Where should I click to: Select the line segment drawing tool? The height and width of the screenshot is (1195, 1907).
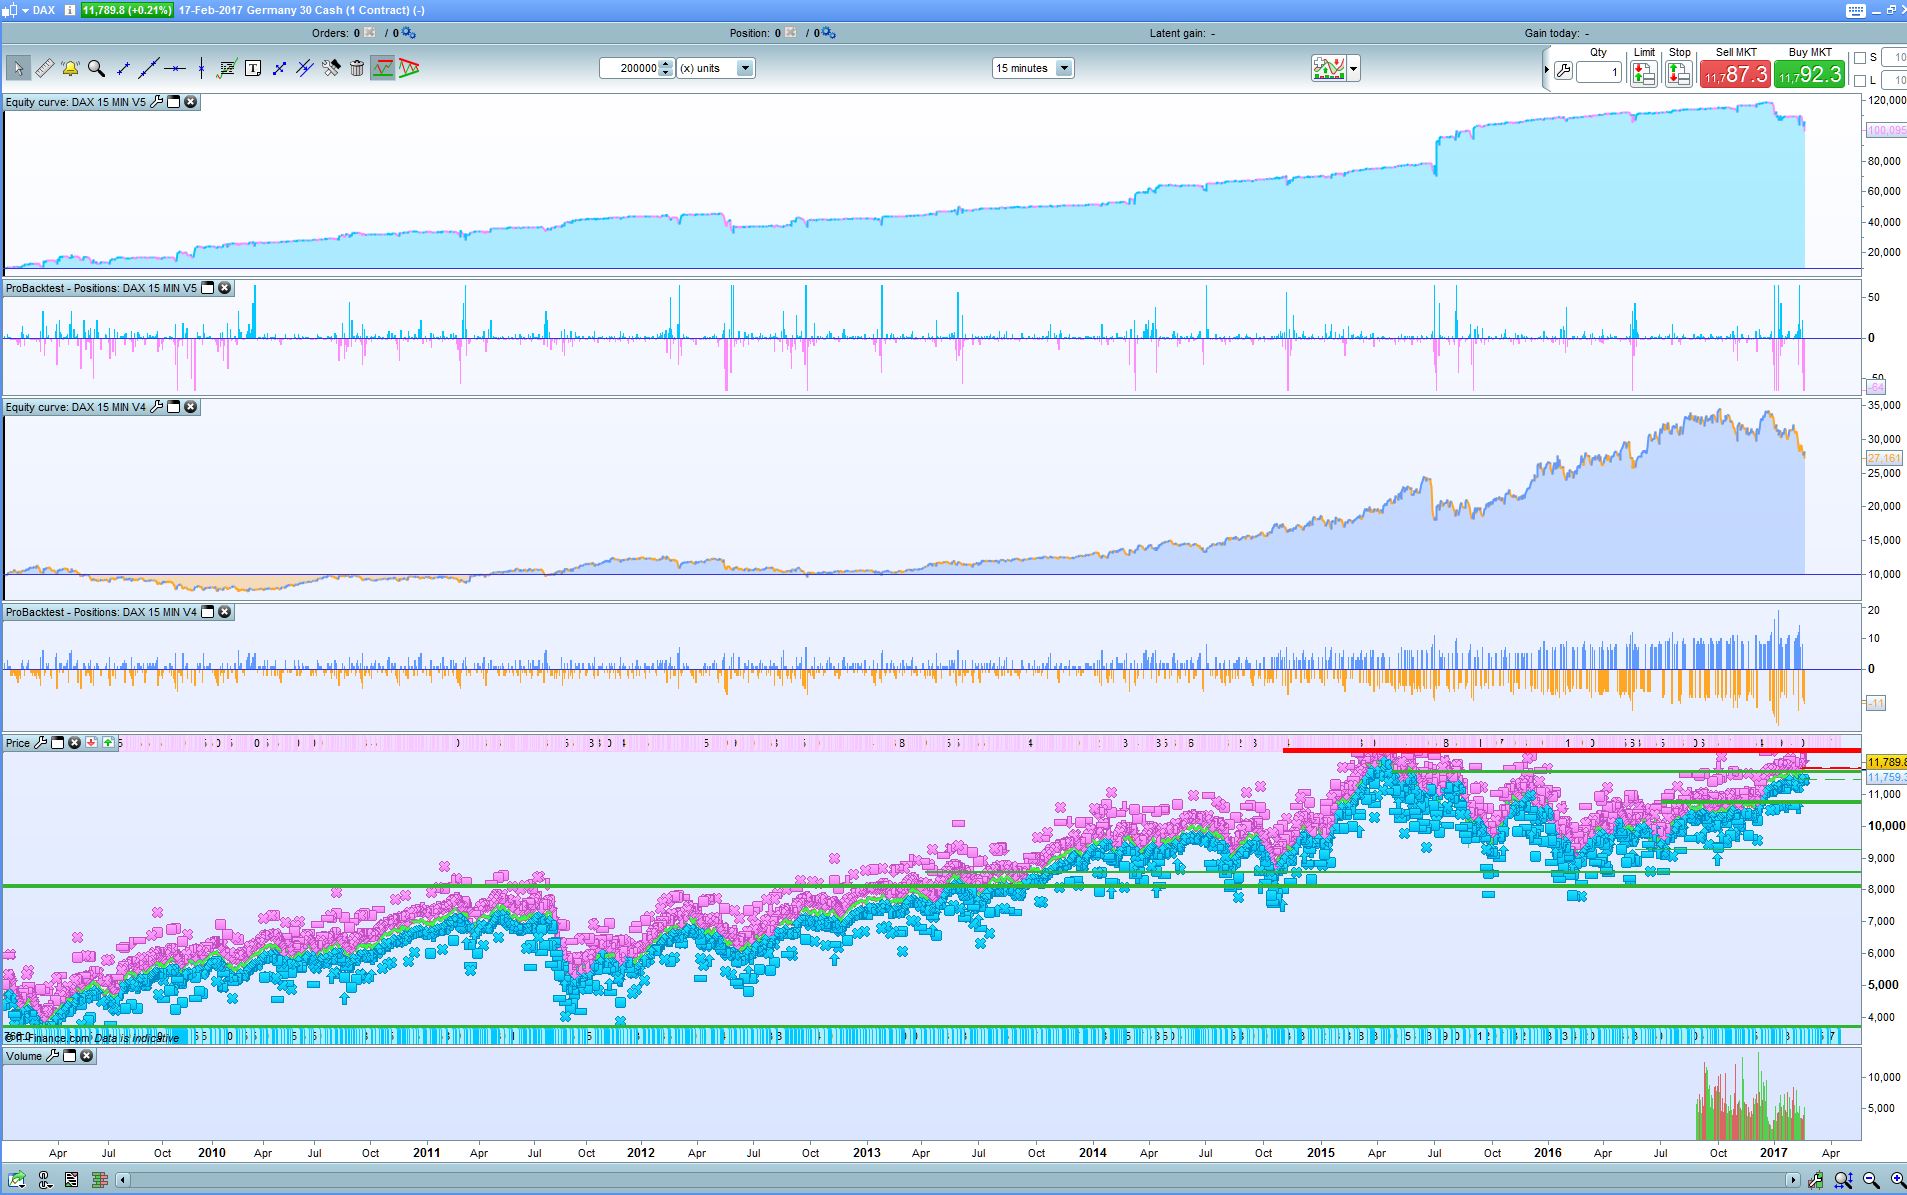point(123,68)
